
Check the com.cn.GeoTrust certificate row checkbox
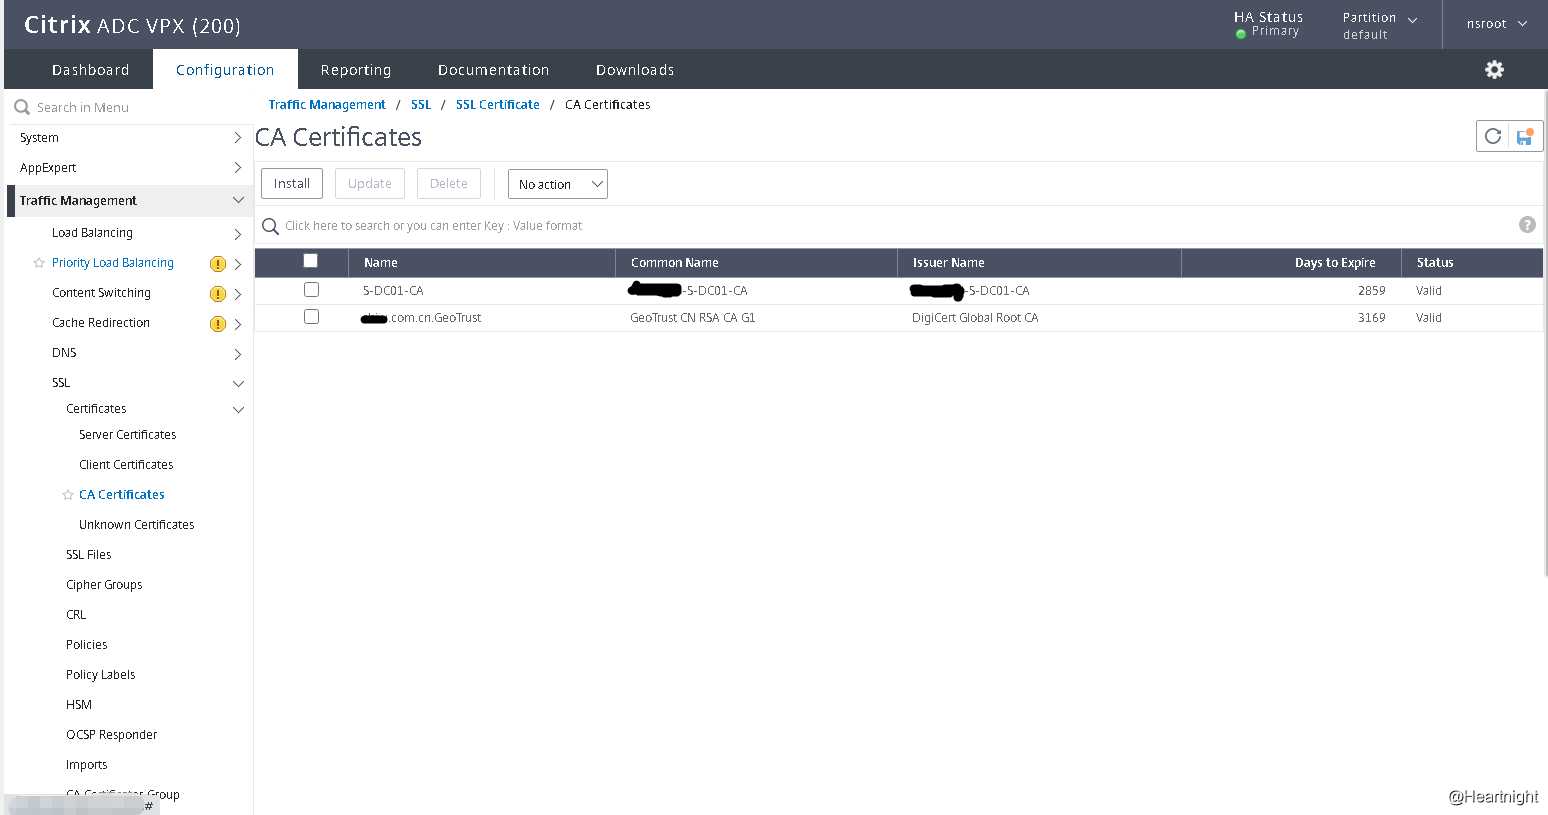click(x=311, y=317)
